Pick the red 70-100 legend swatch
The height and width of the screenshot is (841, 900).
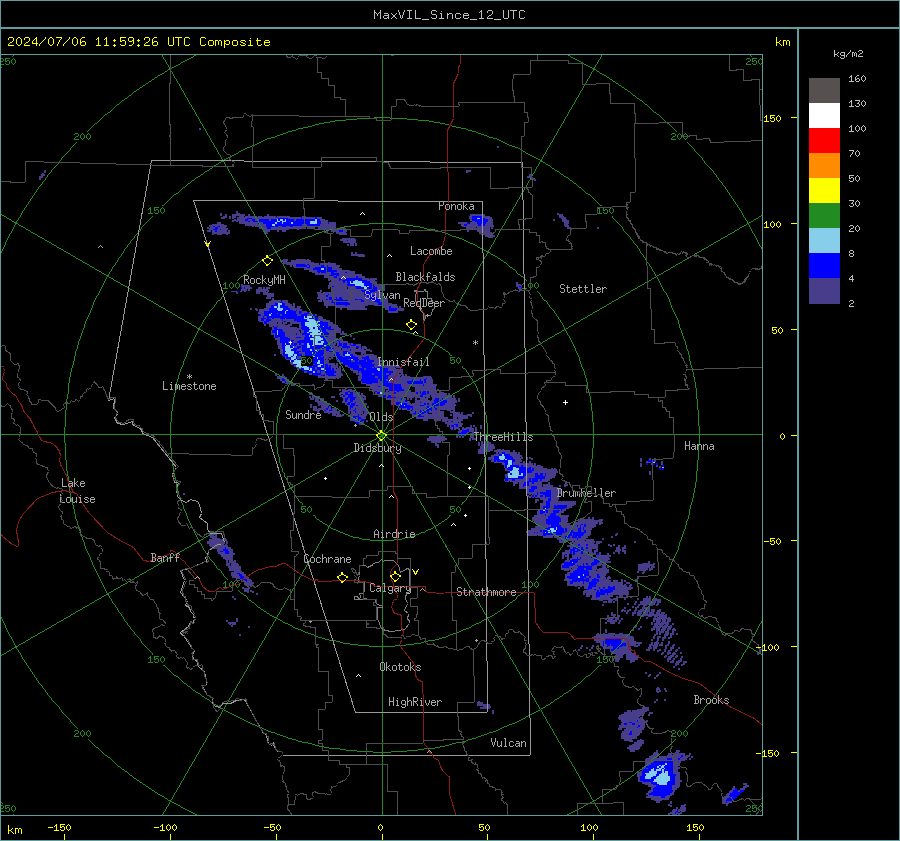point(824,141)
